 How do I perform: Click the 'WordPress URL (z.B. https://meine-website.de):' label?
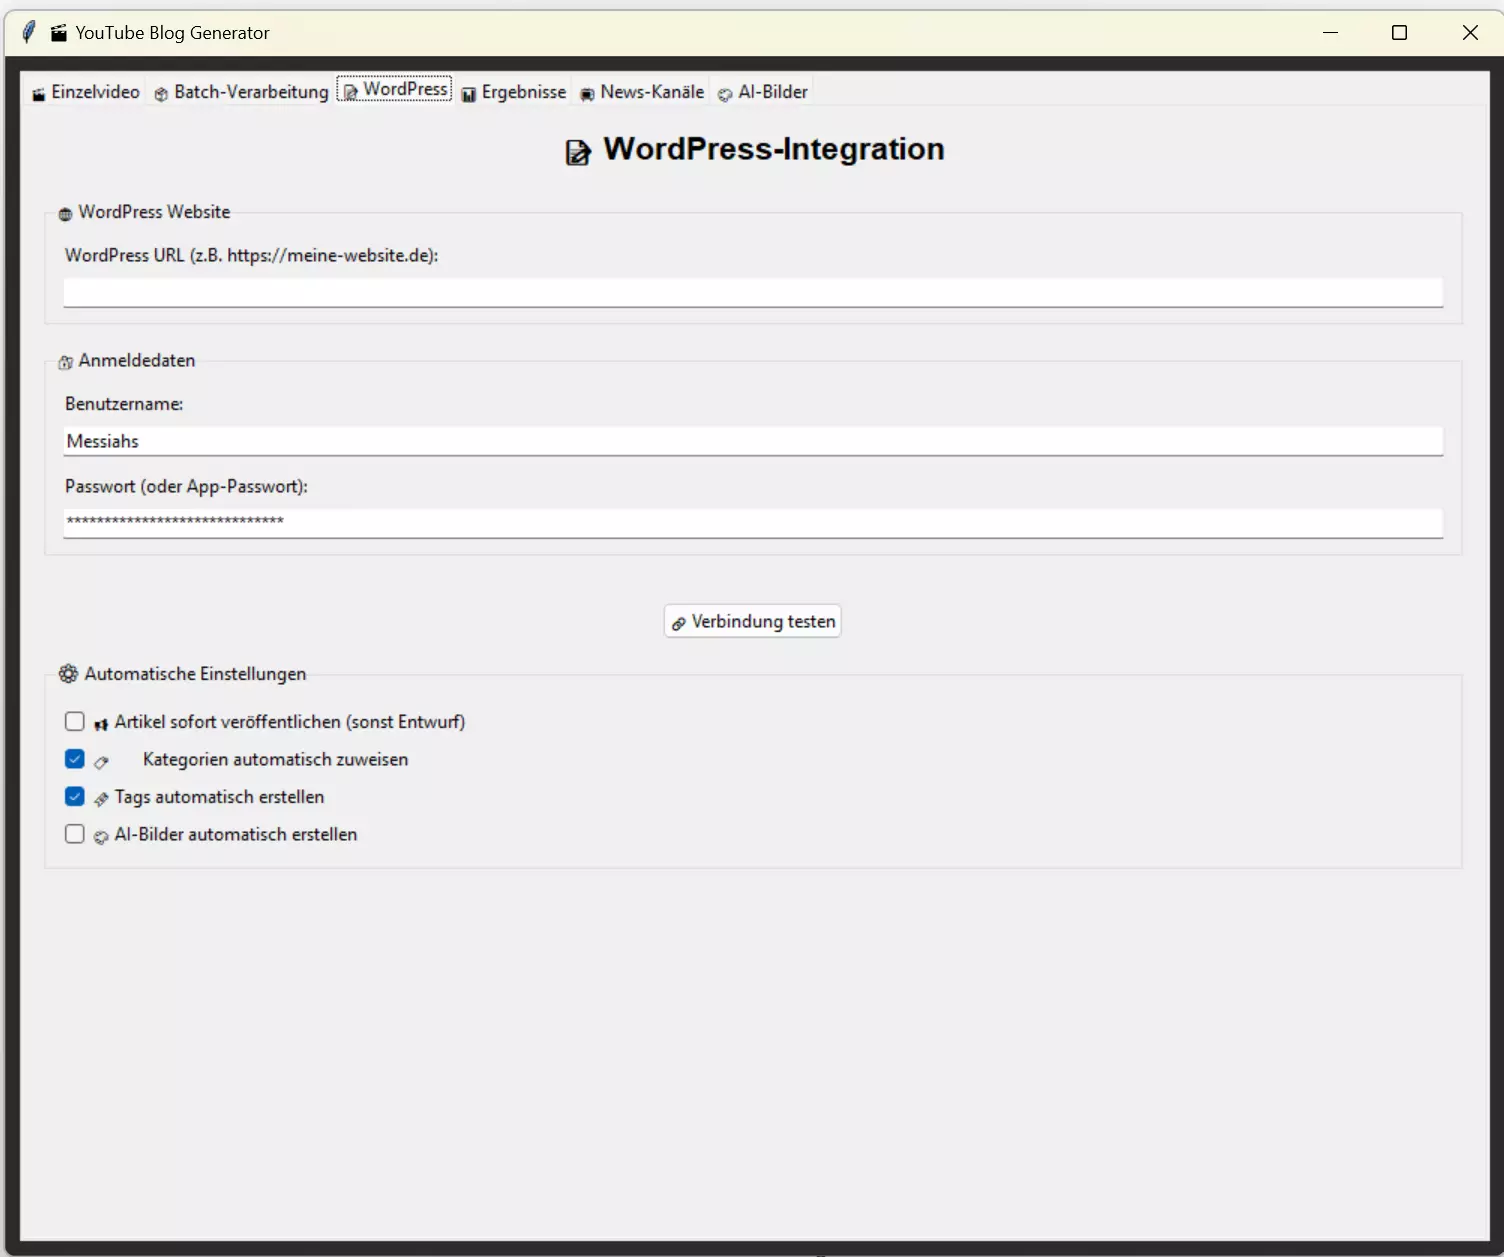point(251,255)
